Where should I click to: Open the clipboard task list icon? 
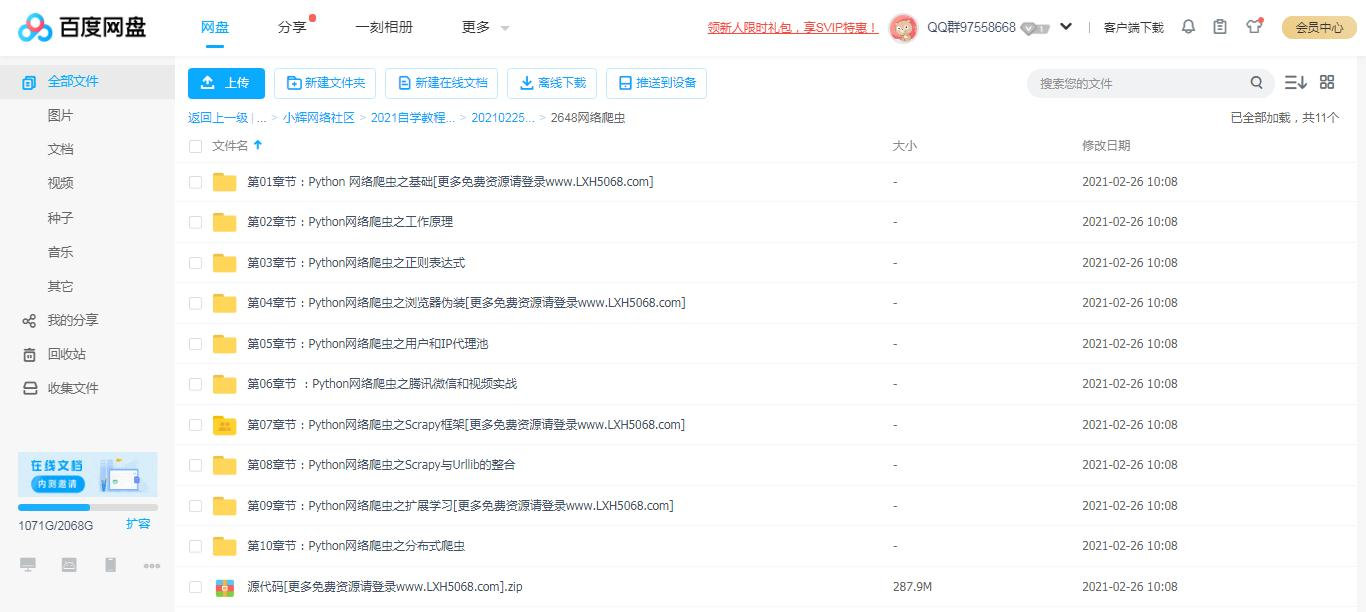(1220, 27)
